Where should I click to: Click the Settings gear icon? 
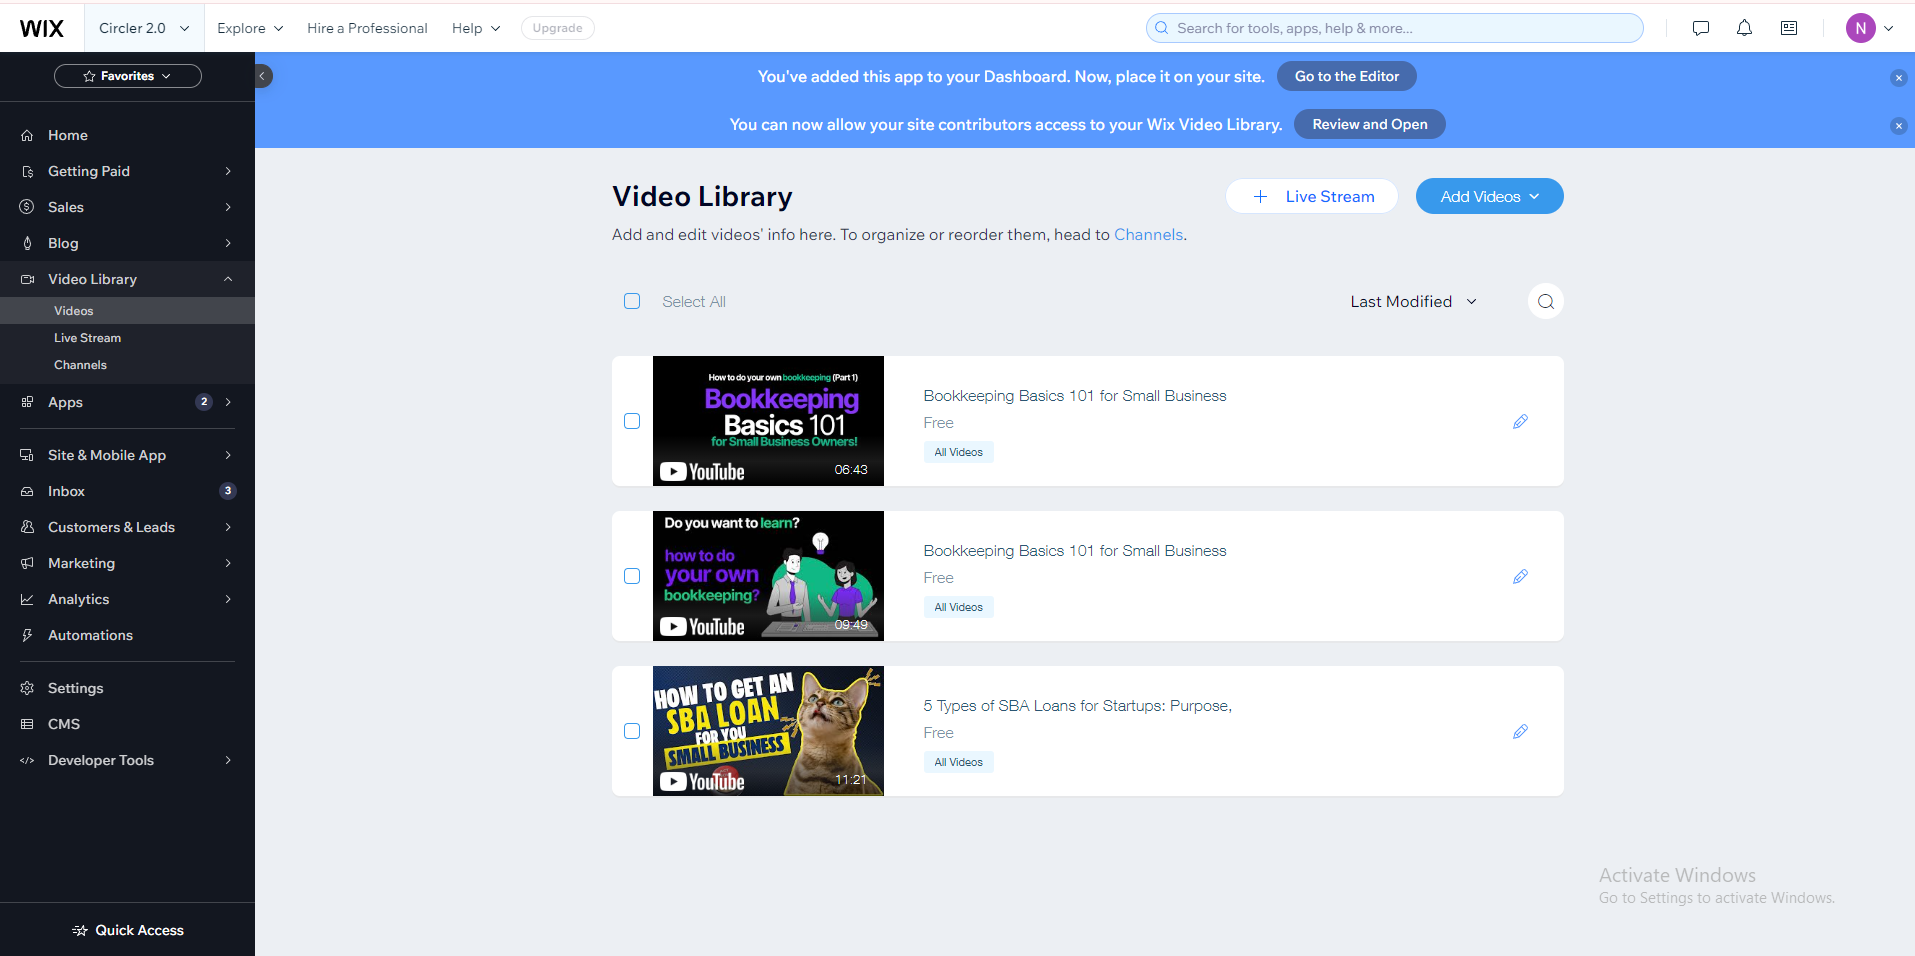click(x=27, y=688)
